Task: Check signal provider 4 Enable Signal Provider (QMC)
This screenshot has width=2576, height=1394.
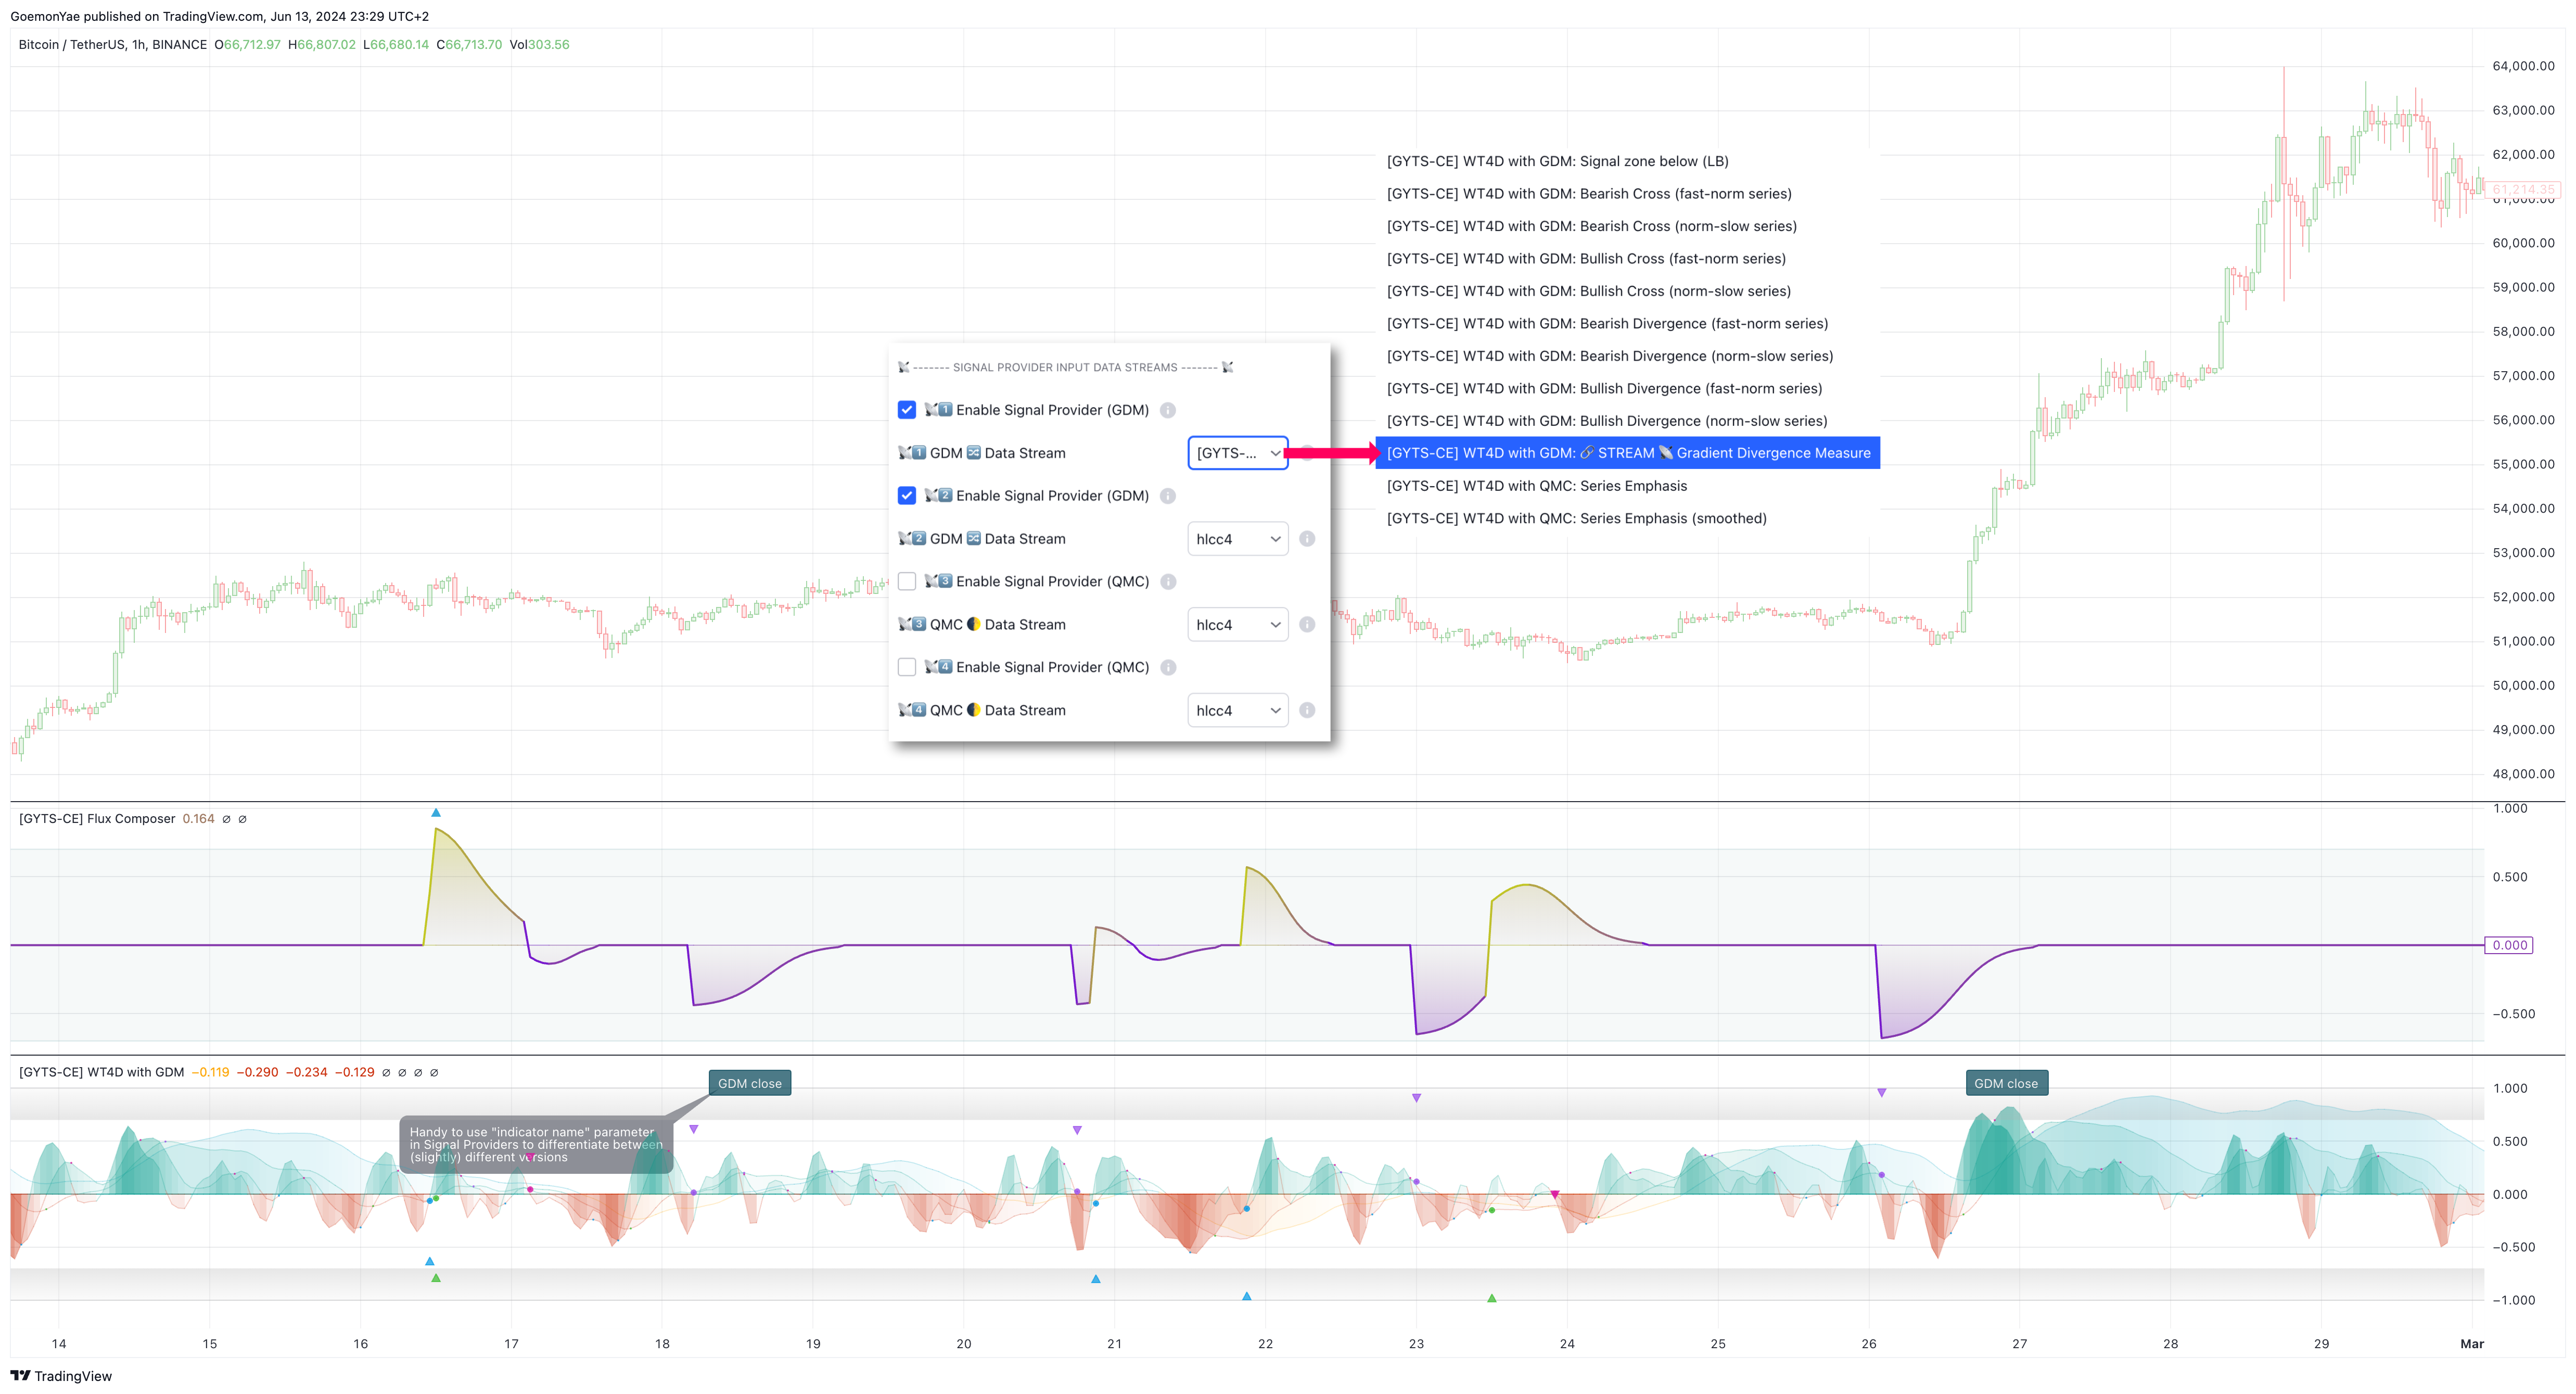Action: pos(907,668)
